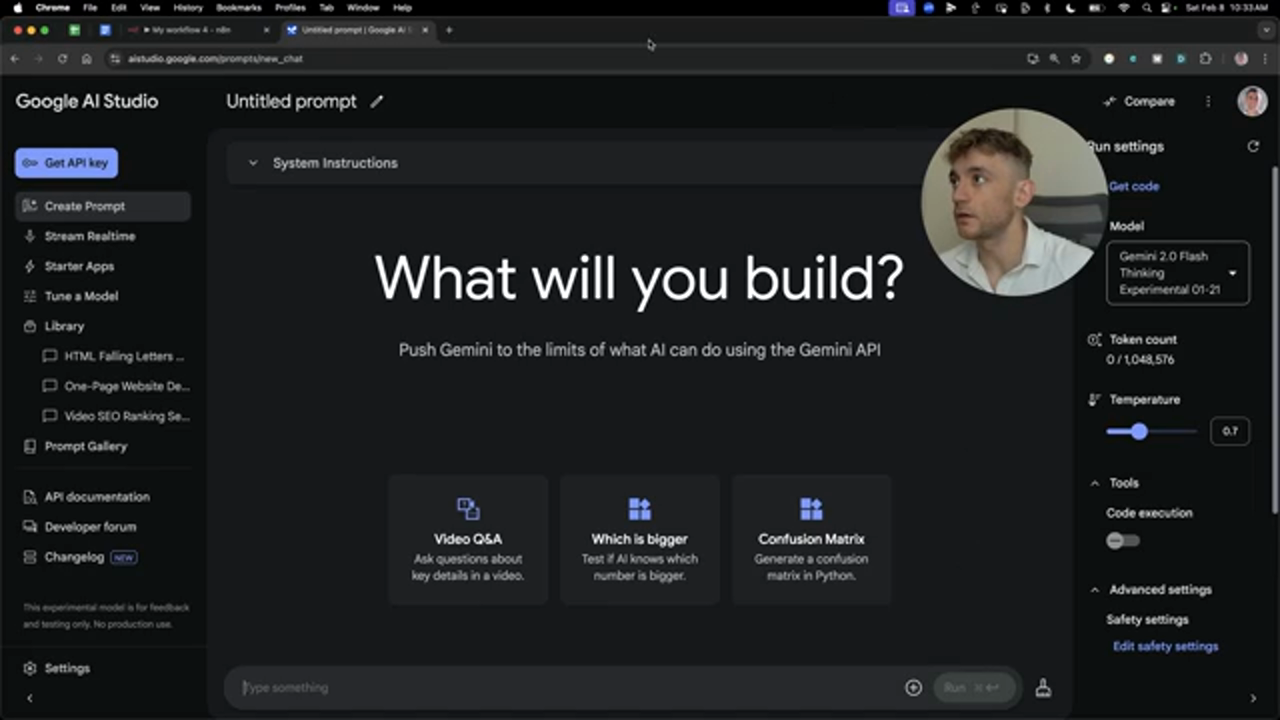Open Stream Realtime page
This screenshot has height=720, width=1280.
pyautogui.click(x=89, y=236)
